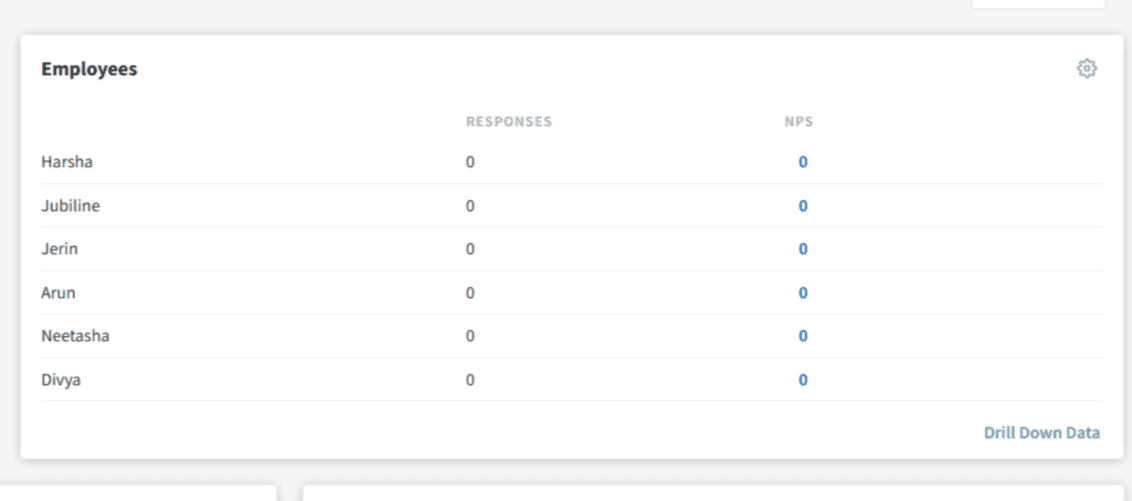Select the employee name Jubiline

[x=71, y=206]
